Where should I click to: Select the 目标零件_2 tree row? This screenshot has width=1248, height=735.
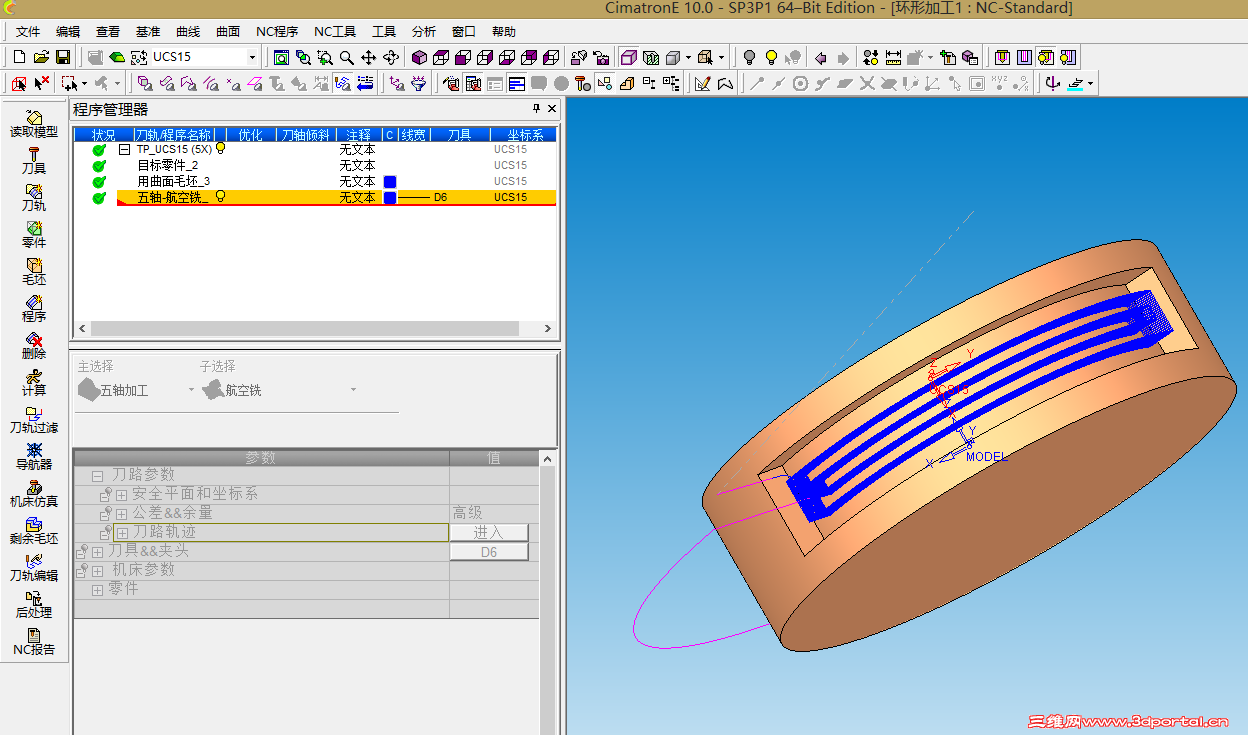point(168,165)
